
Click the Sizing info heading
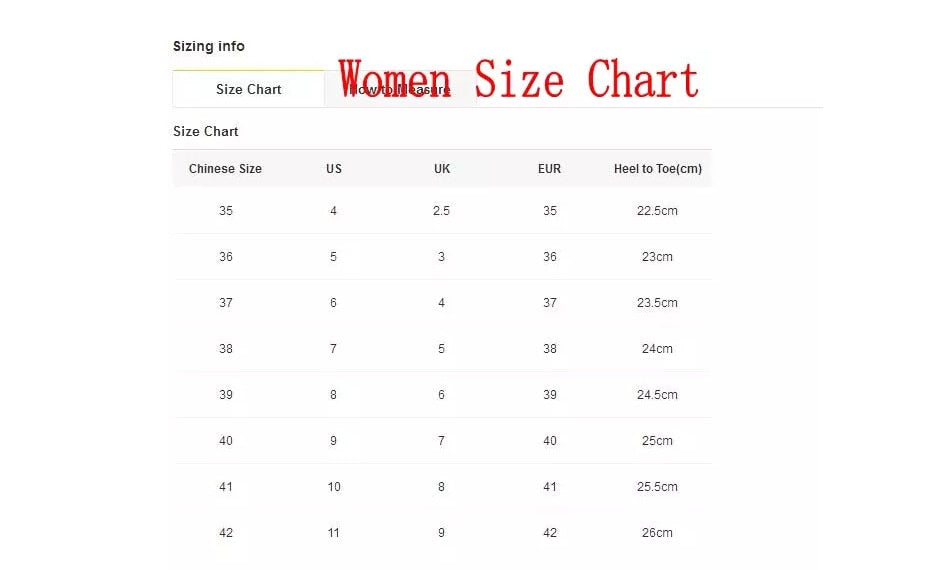(209, 46)
